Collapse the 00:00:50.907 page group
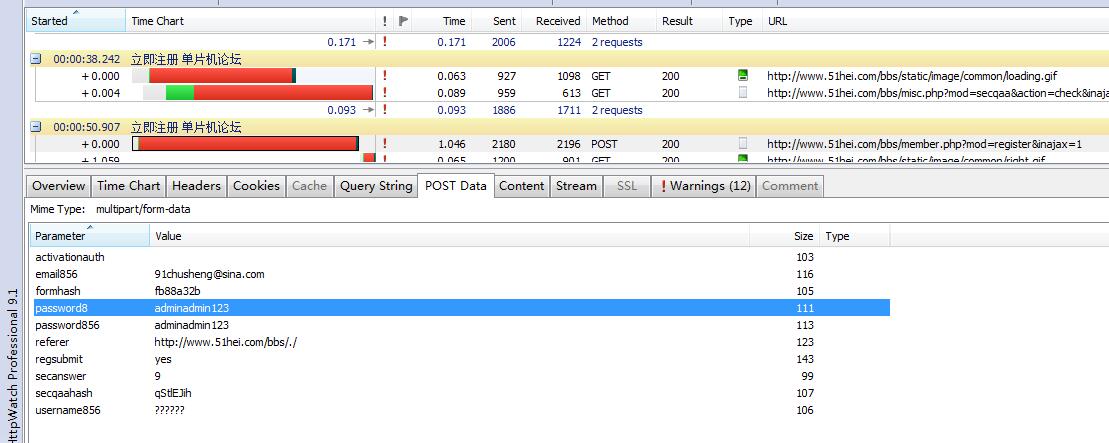1109x443 pixels. pos(36,127)
